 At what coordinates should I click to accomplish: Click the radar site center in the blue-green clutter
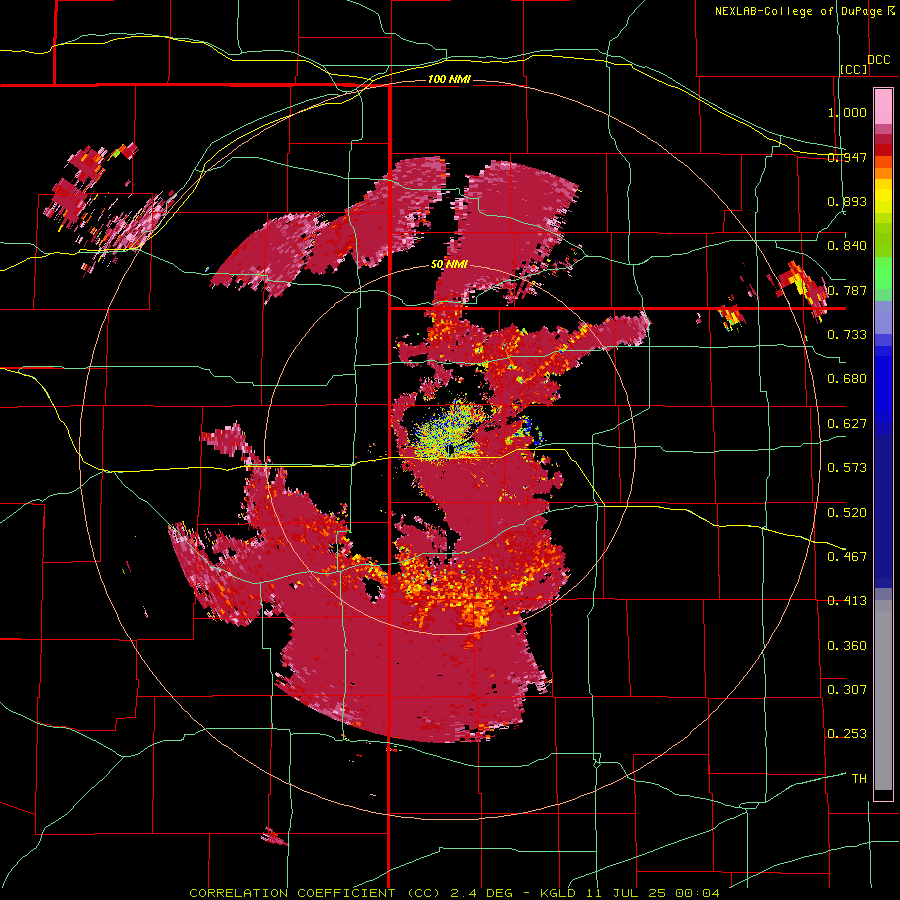click(x=450, y=449)
